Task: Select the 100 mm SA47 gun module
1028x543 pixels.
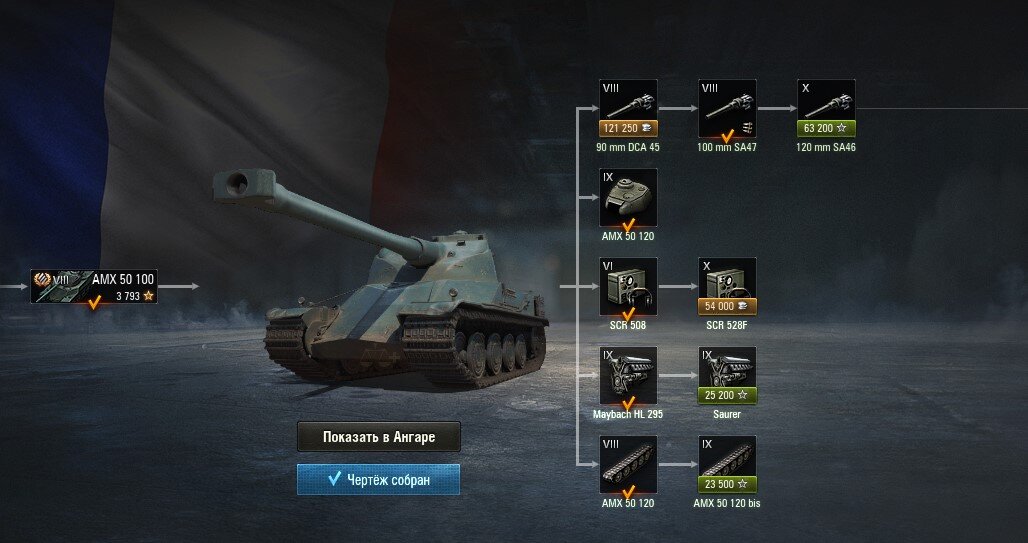Action: pyautogui.click(x=727, y=108)
